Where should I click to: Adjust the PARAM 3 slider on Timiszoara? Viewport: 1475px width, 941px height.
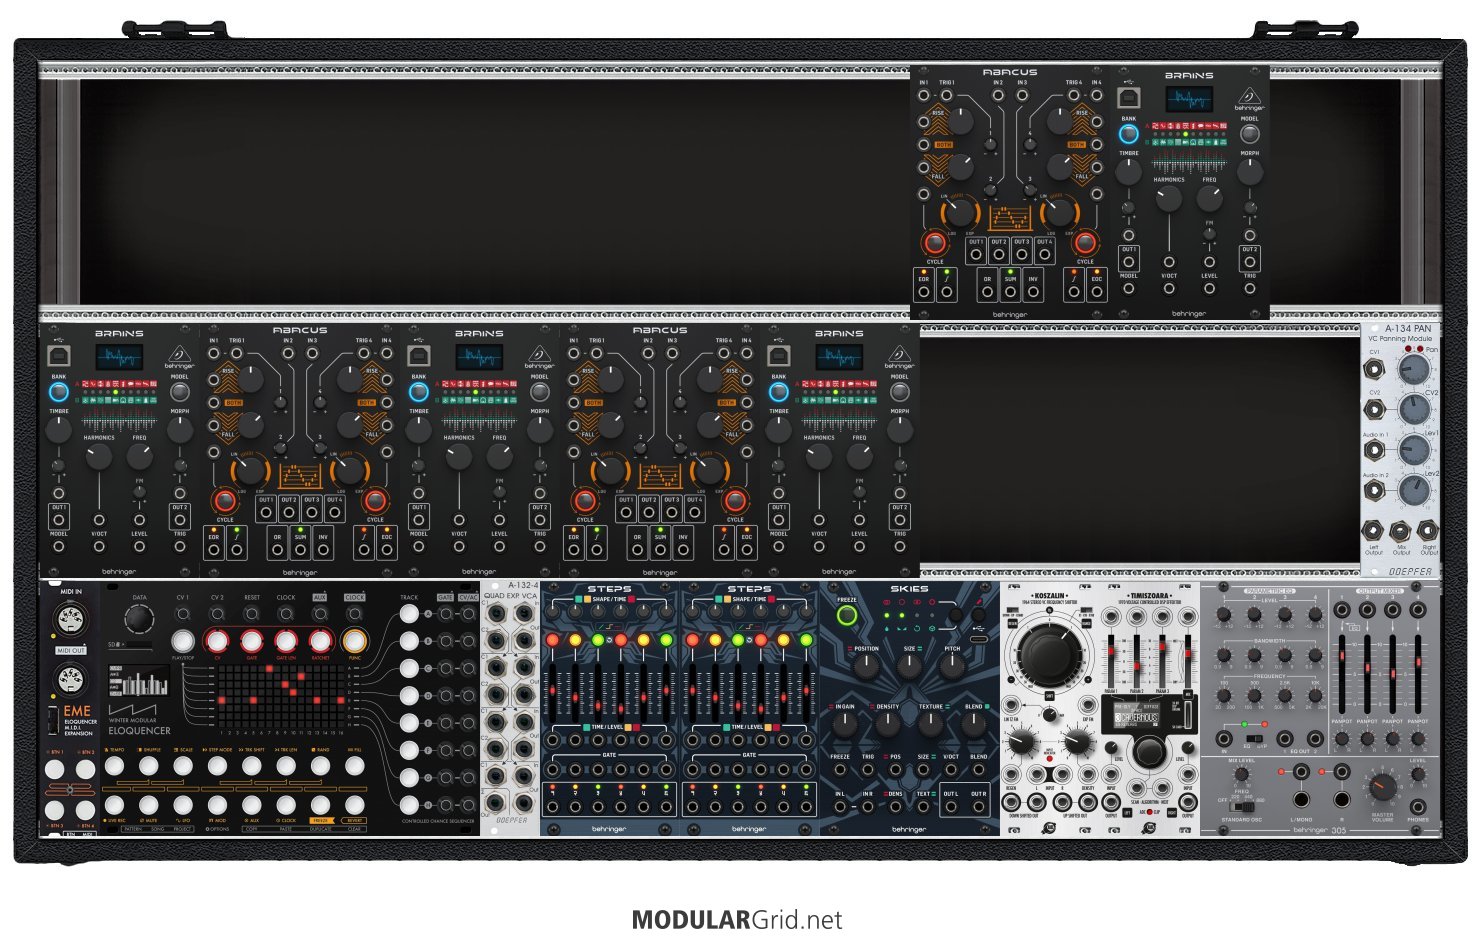[x=1163, y=660]
